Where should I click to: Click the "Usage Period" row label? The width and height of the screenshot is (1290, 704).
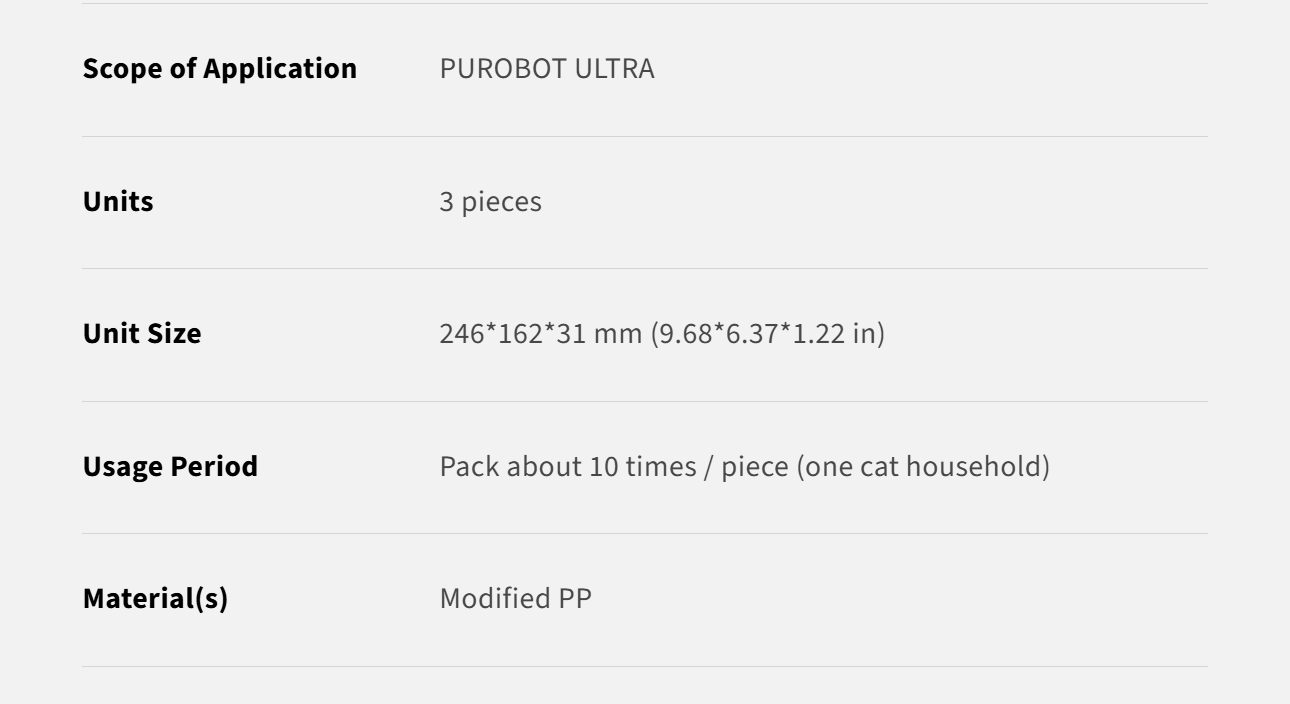170,466
